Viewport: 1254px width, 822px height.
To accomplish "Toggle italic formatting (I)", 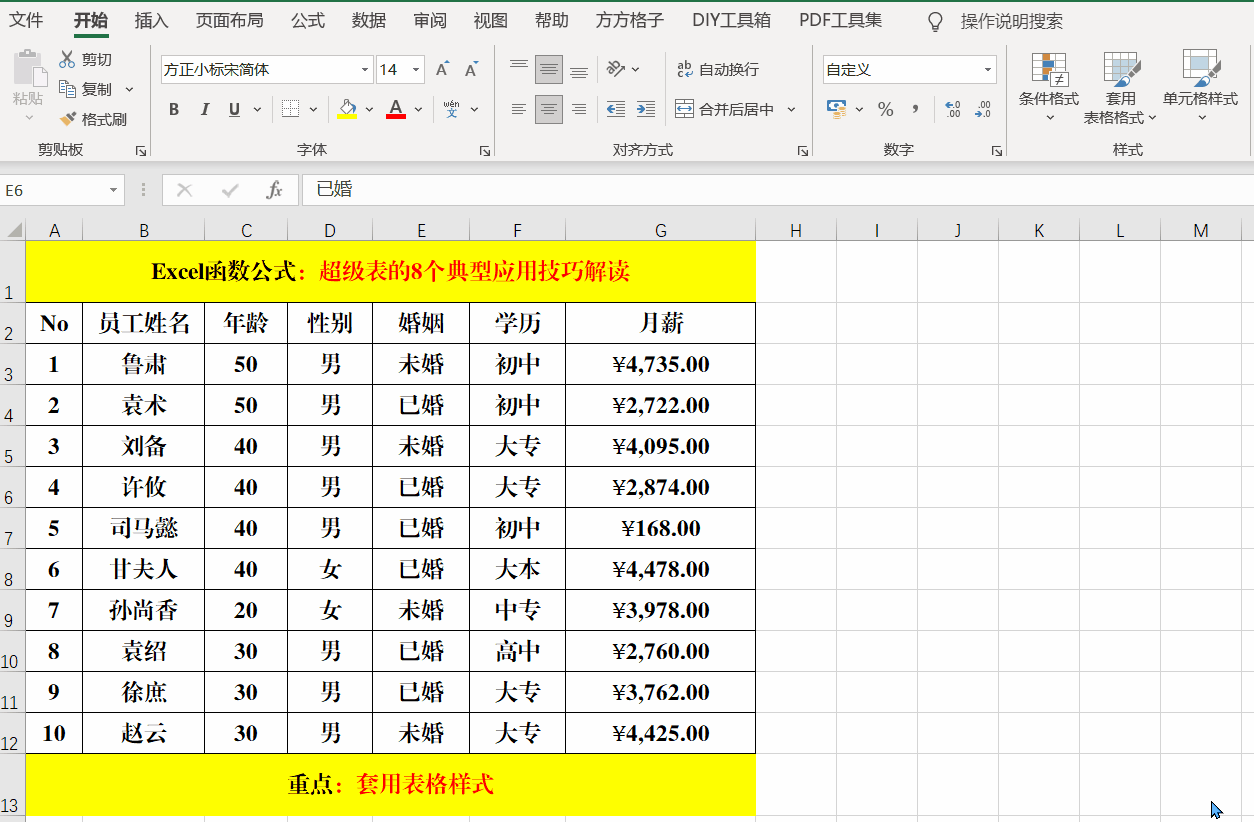I will (204, 109).
